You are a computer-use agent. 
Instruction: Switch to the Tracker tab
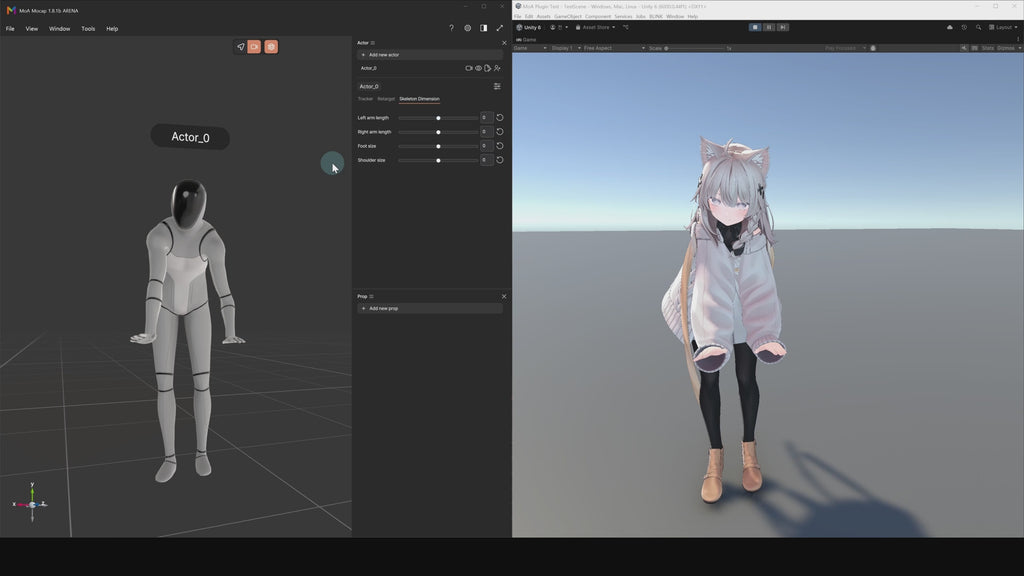[x=365, y=99]
